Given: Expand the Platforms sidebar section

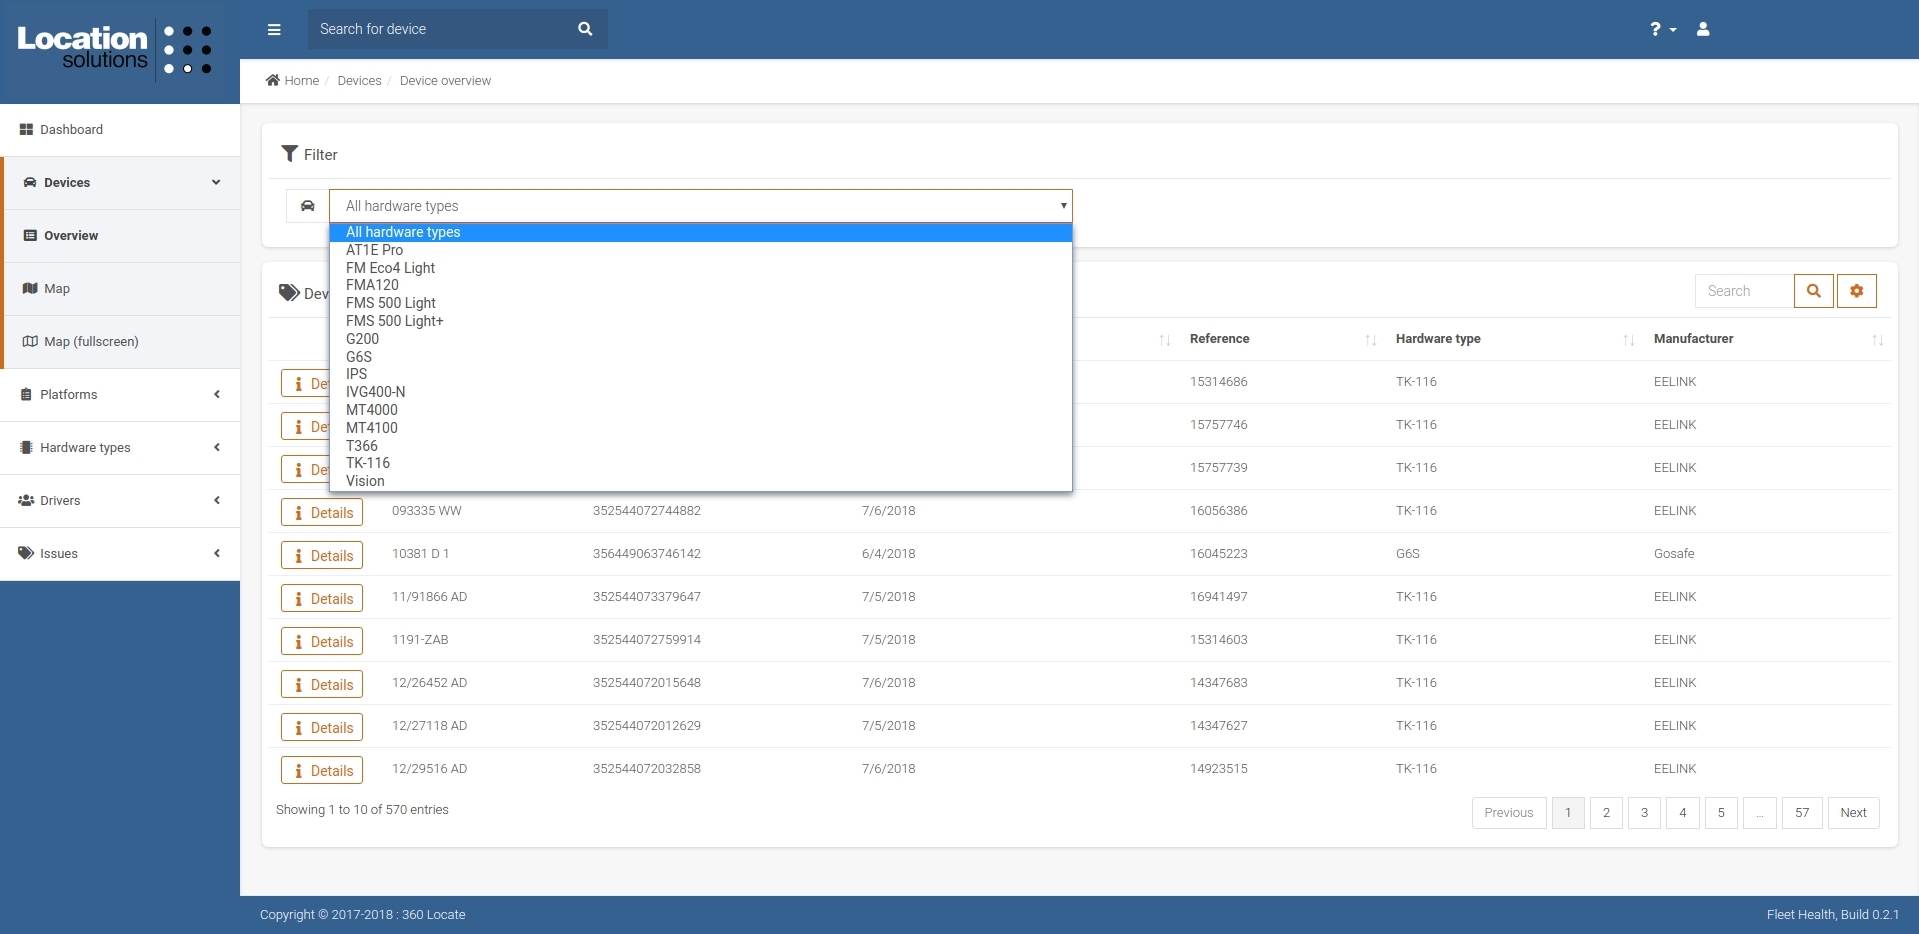Looking at the screenshot, I should pyautogui.click(x=70, y=394).
